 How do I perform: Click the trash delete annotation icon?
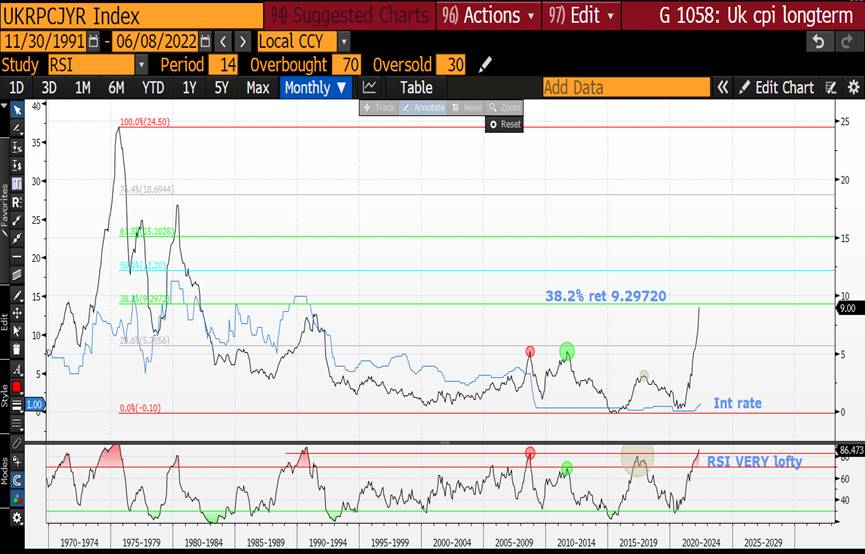[x=17, y=349]
